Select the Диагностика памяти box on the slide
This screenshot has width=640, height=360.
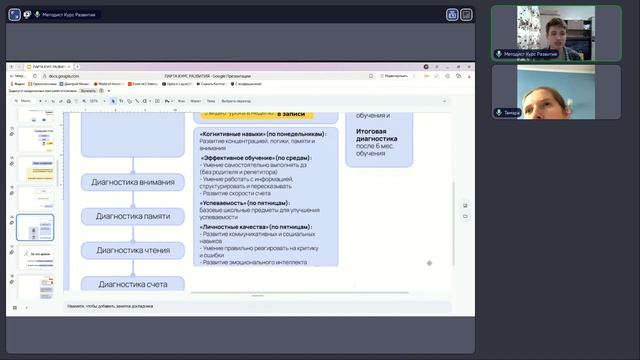pyautogui.click(x=133, y=216)
